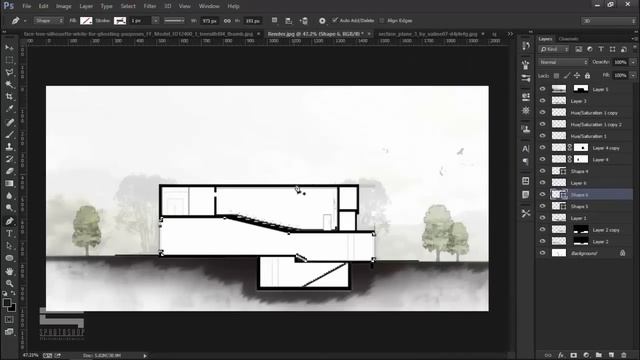The image size is (640, 360).
Task: Select the Zoom tool
Action: pyautogui.click(x=9, y=283)
